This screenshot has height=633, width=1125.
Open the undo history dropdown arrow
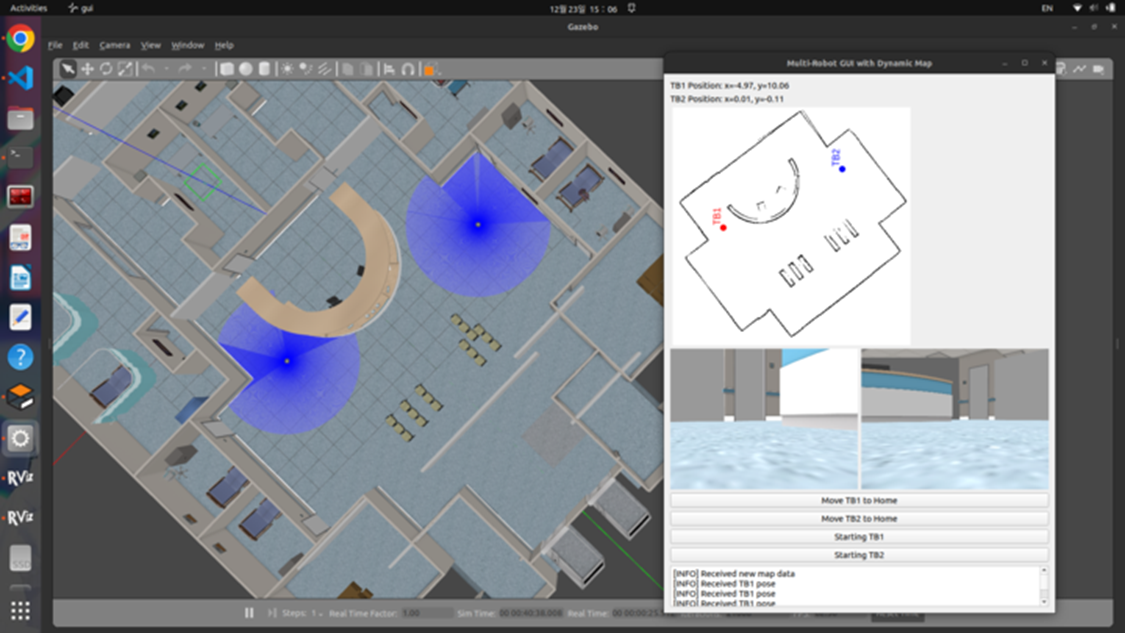click(x=166, y=70)
